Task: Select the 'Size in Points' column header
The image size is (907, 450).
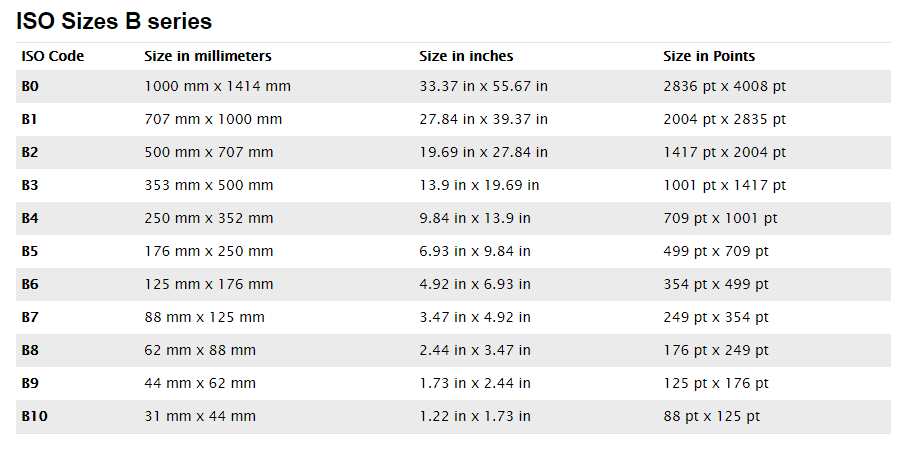Action: point(709,56)
